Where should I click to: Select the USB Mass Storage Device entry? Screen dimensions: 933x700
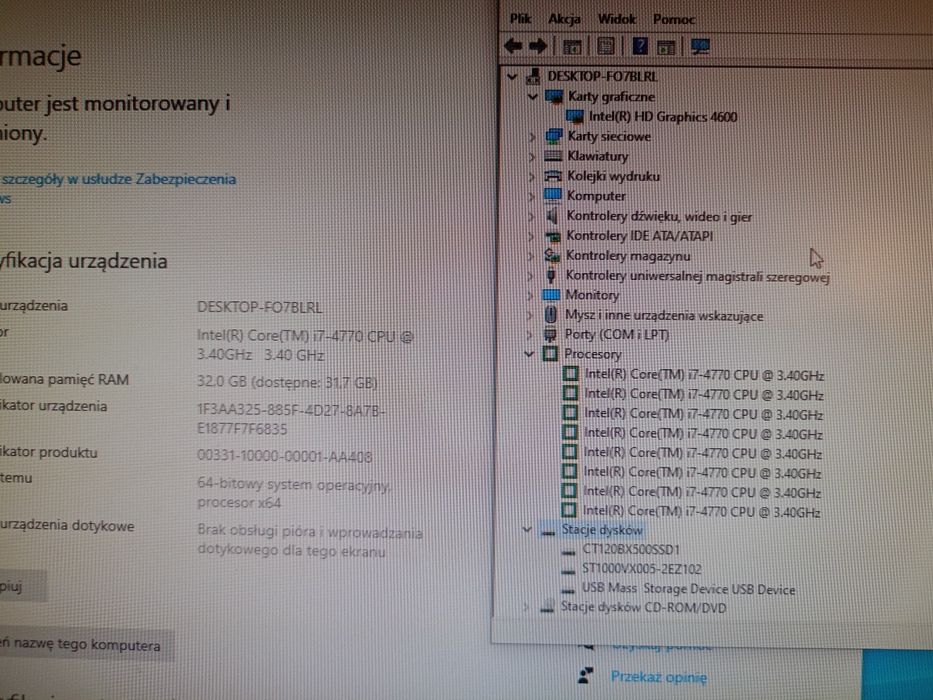click(688, 589)
